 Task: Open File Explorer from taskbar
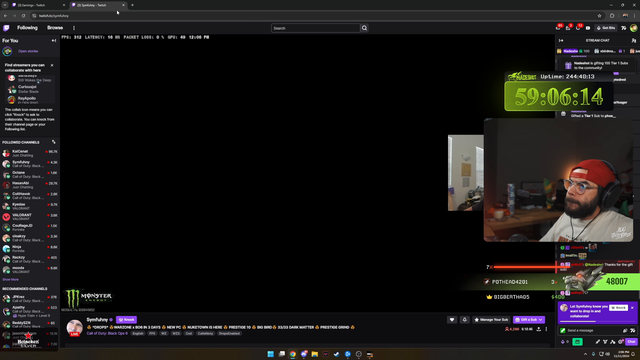pyautogui.click(x=315, y=354)
